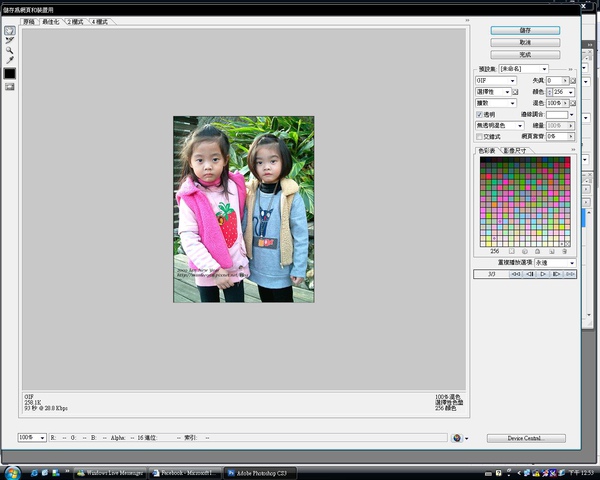Open the 無透明混色 transparency dither dropdown

click(499, 126)
